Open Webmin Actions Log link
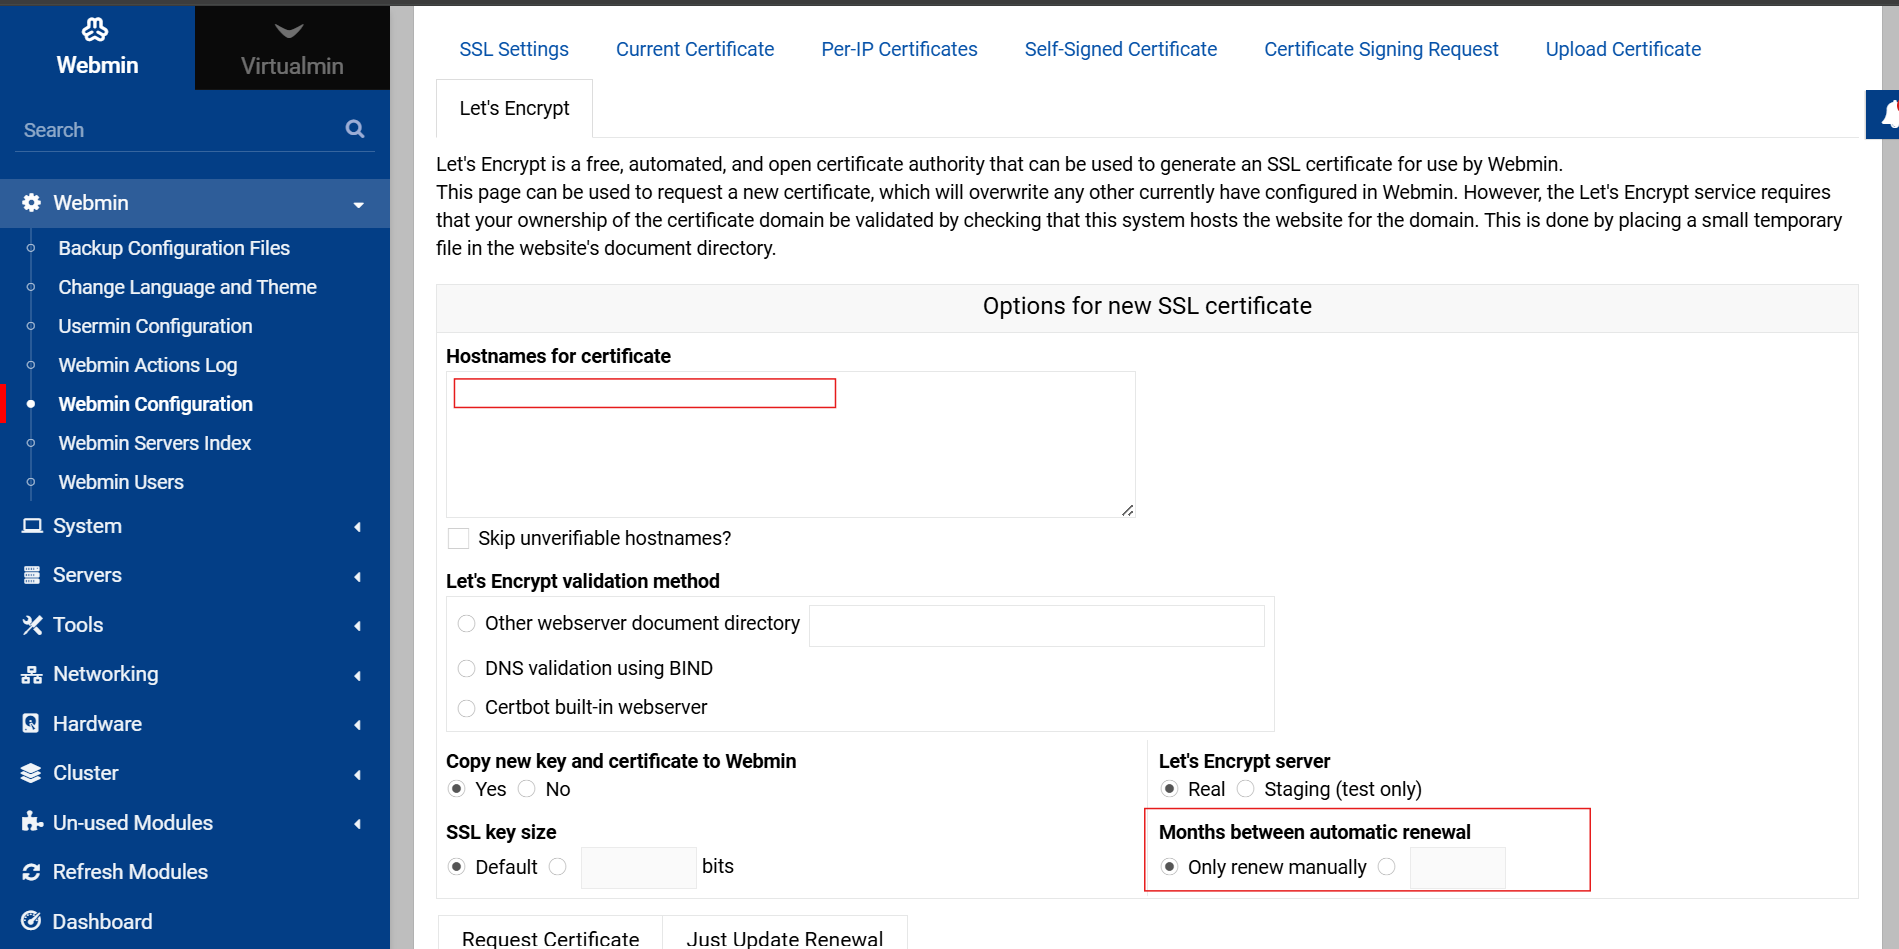This screenshot has width=1899, height=949. (x=148, y=365)
